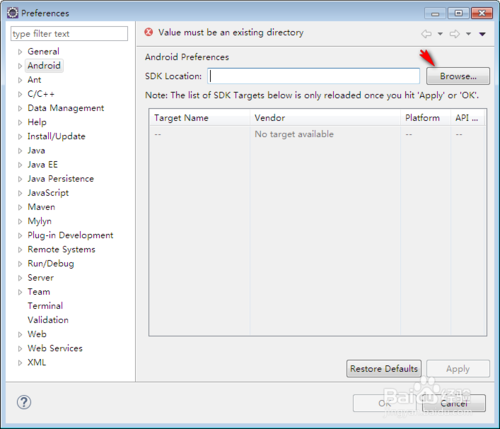Open Data Management preferences
The height and width of the screenshot is (429, 500).
[66, 108]
